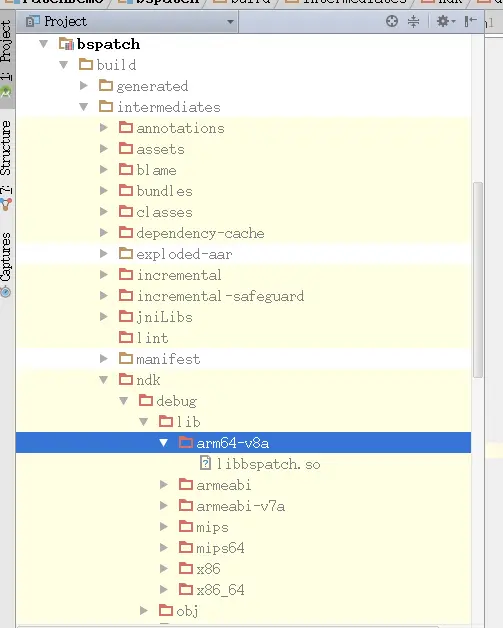Expand the annotations folder arrow

104,127
